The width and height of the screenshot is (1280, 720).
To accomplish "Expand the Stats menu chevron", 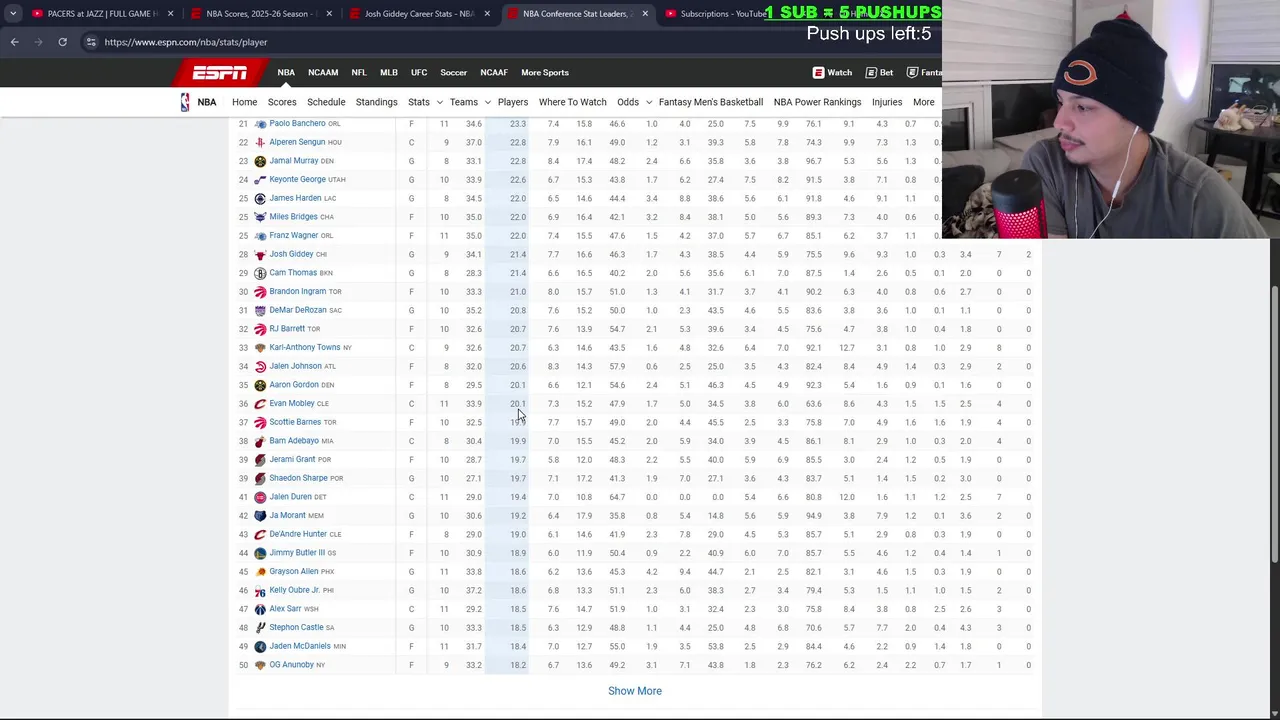I will pos(438,102).
